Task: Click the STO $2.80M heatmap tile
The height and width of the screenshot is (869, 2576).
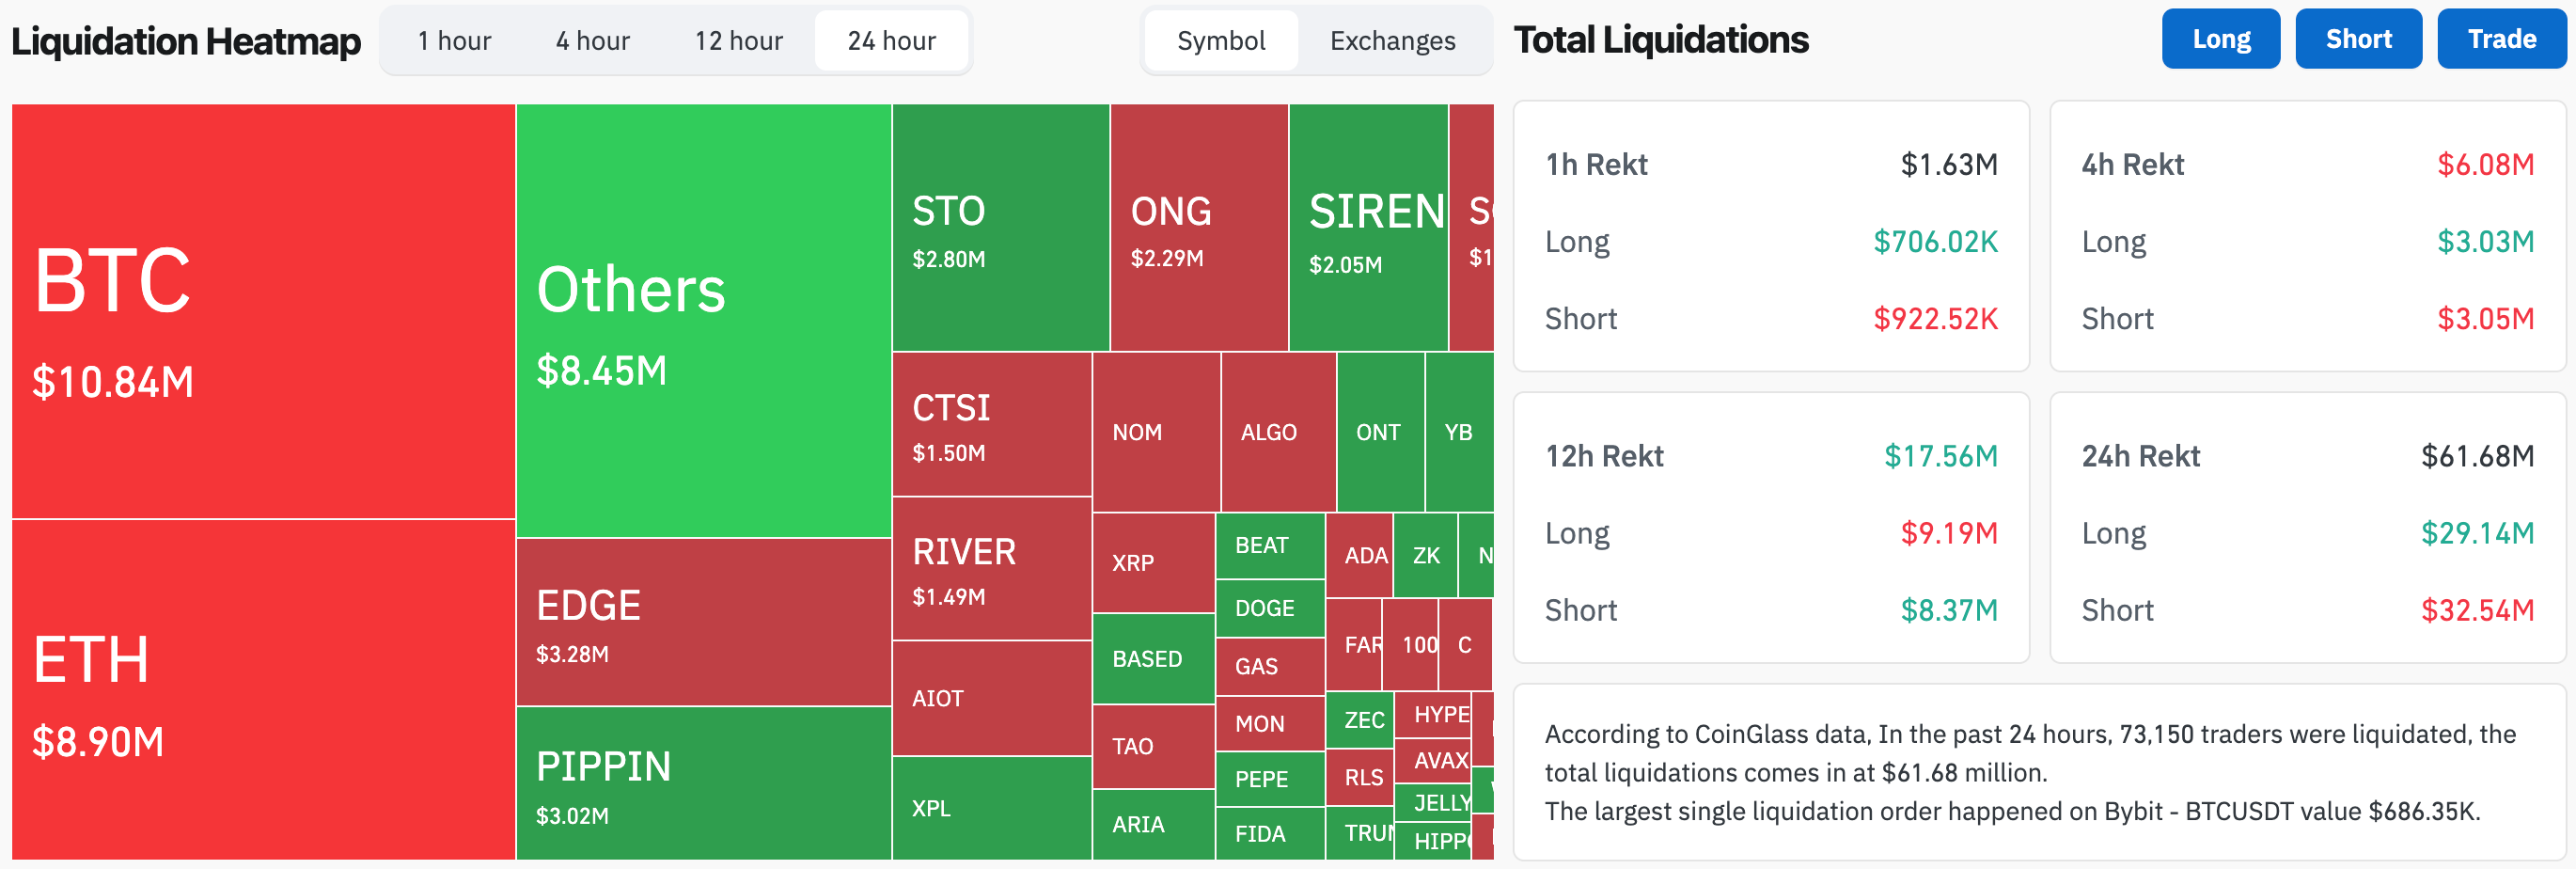Action: (1000, 228)
